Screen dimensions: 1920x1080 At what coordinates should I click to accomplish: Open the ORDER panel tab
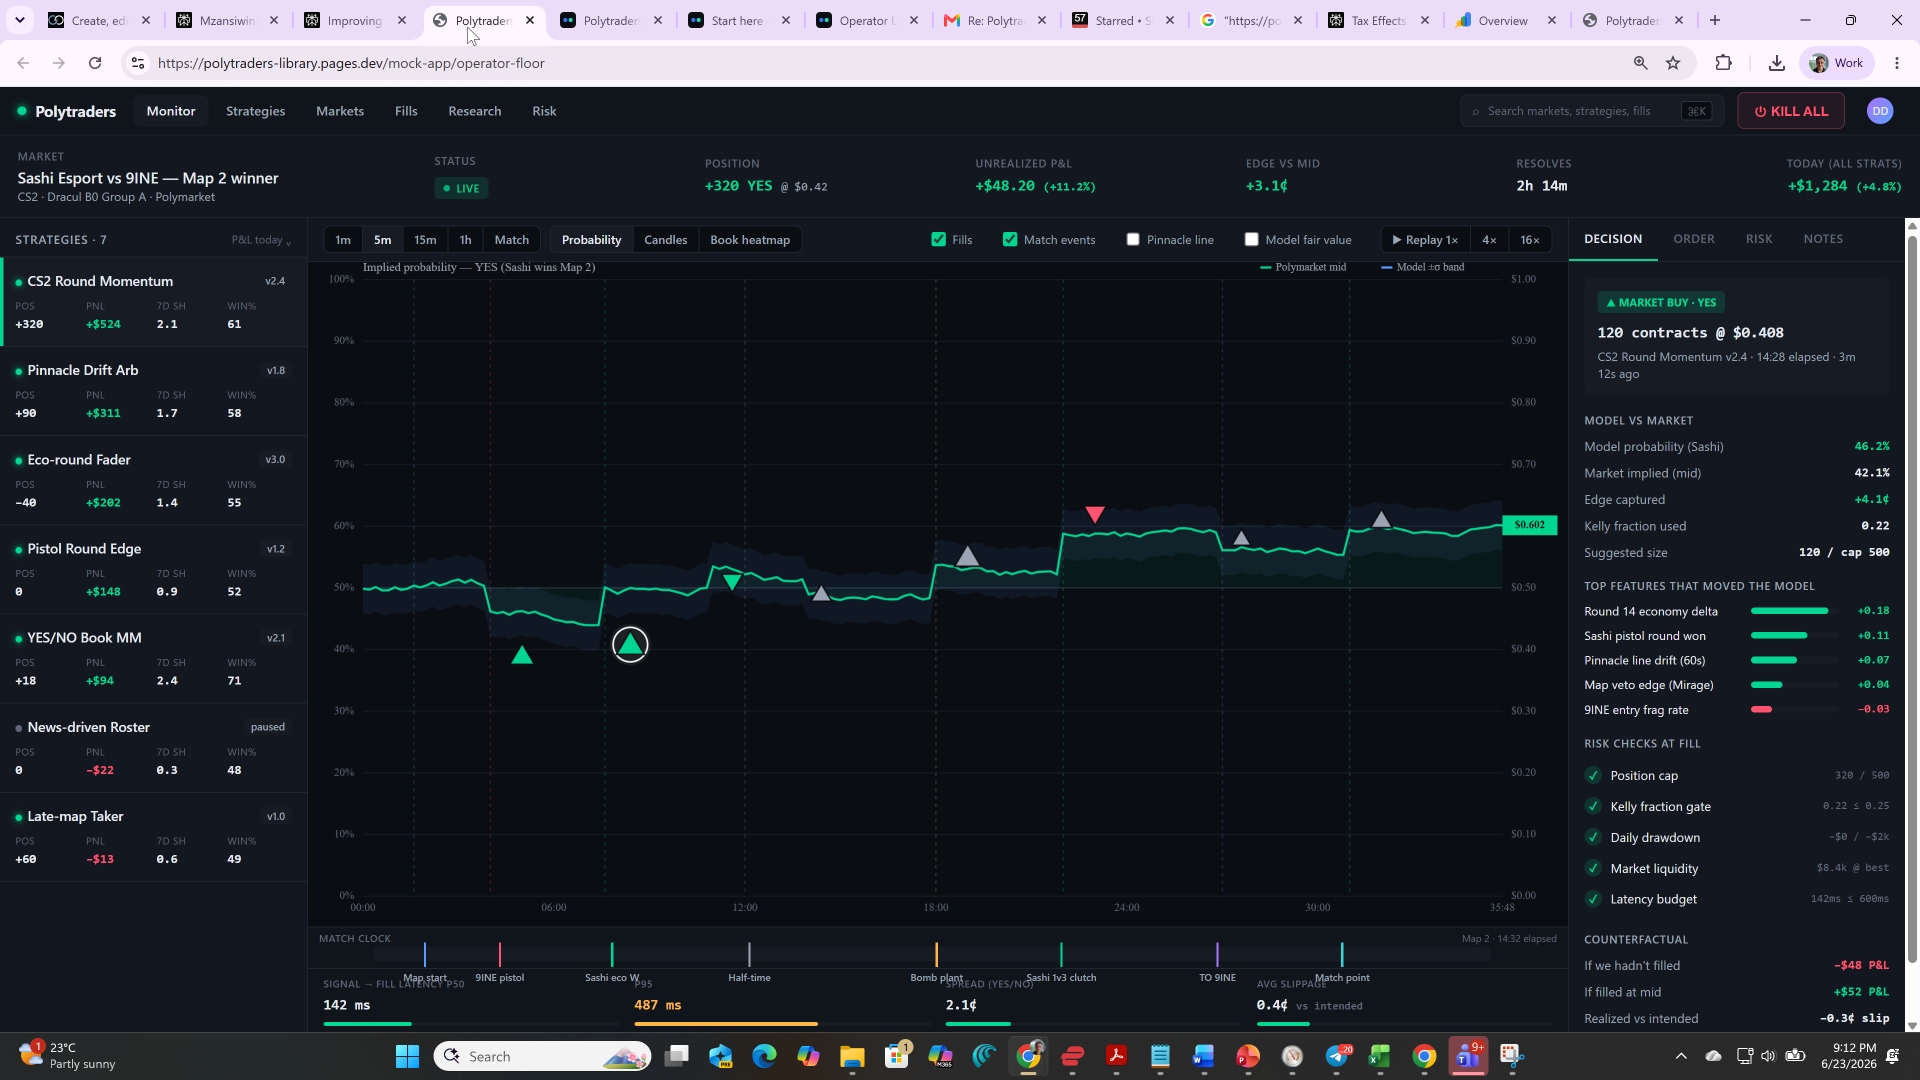coord(1694,239)
